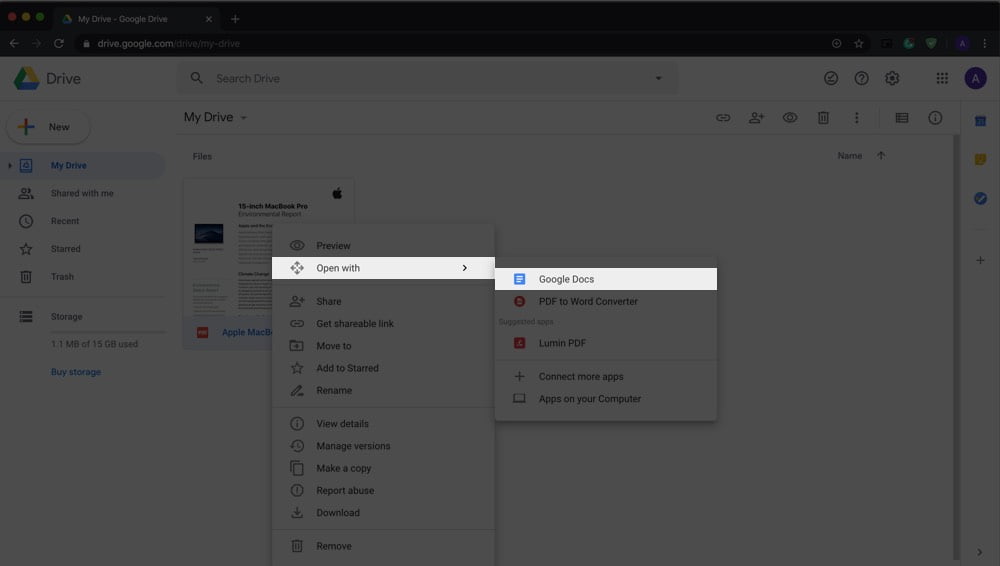Viewport: 1000px width, 566px height.
Task: Open View details option
Action: click(x=383, y=424)
